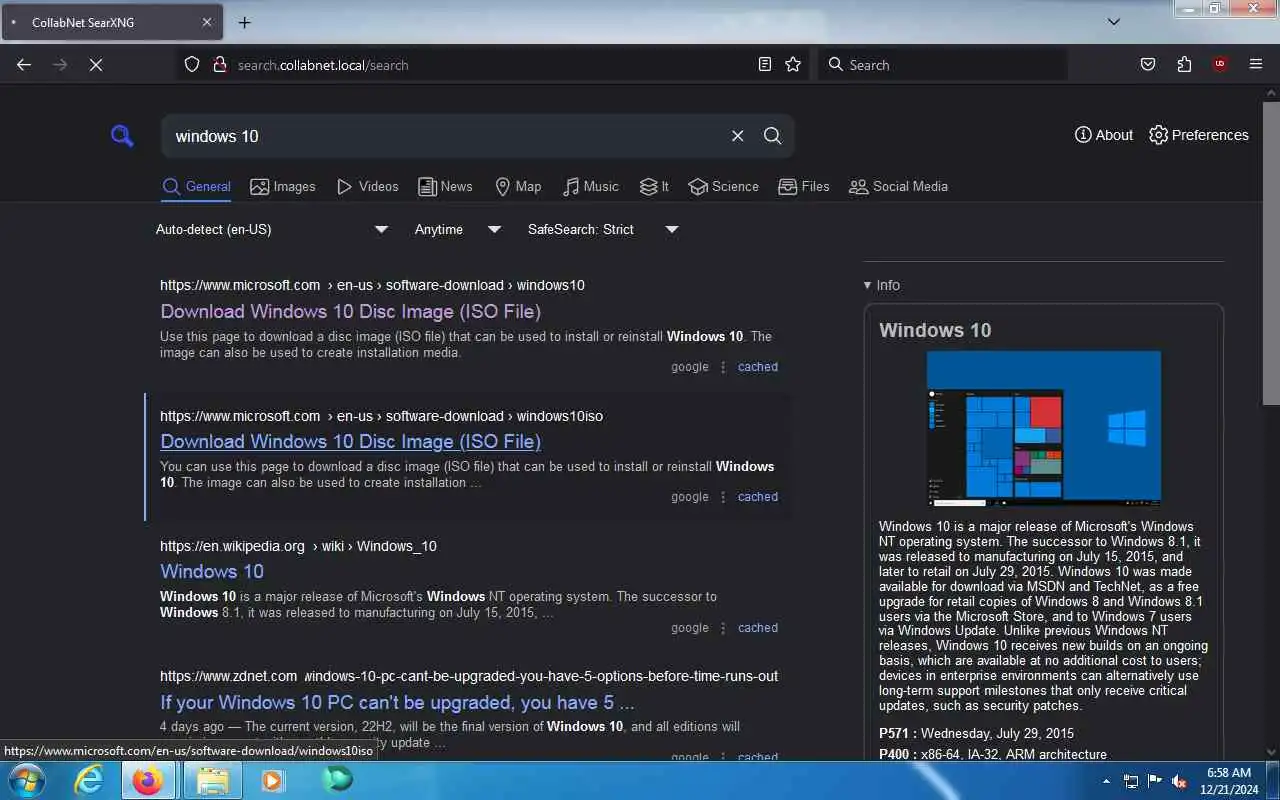Switch to the Images tab
The image size is (1280, 800).
[x=282, y=186]
